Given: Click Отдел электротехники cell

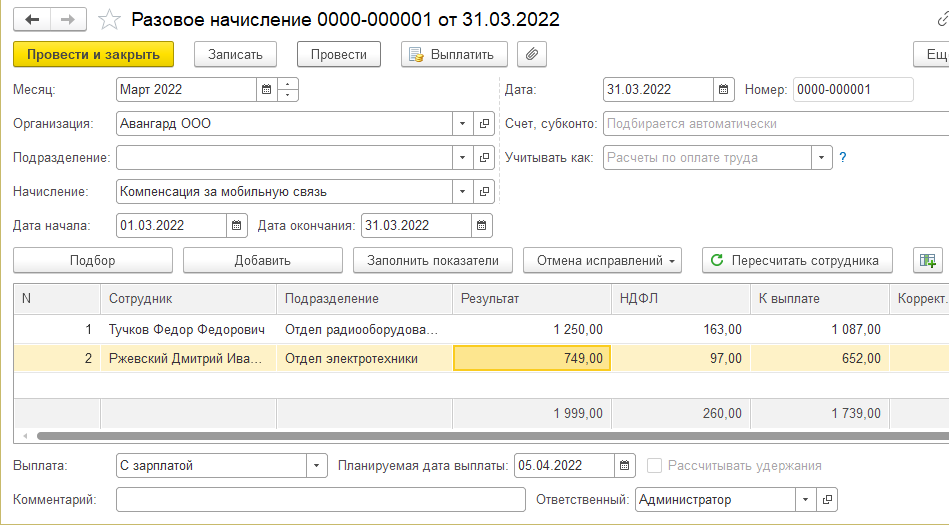Looking at the screenshot, I should [364, 358].
